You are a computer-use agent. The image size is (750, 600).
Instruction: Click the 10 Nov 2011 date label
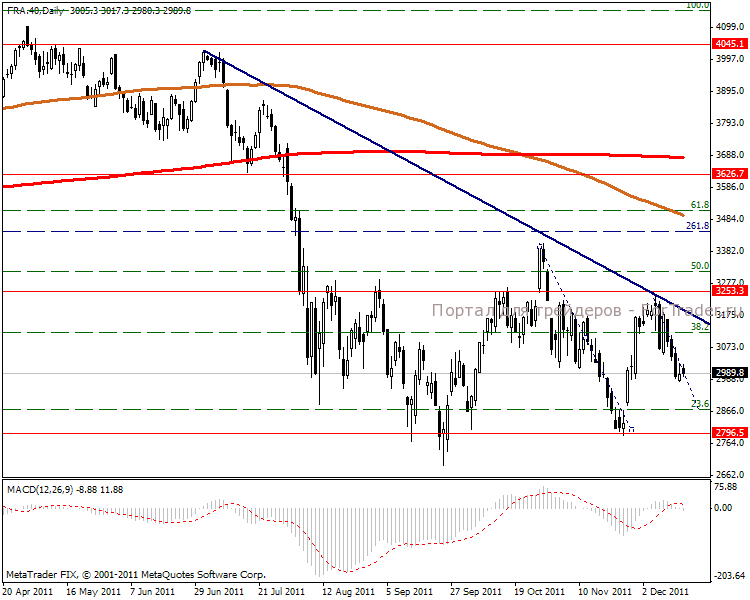605,591
